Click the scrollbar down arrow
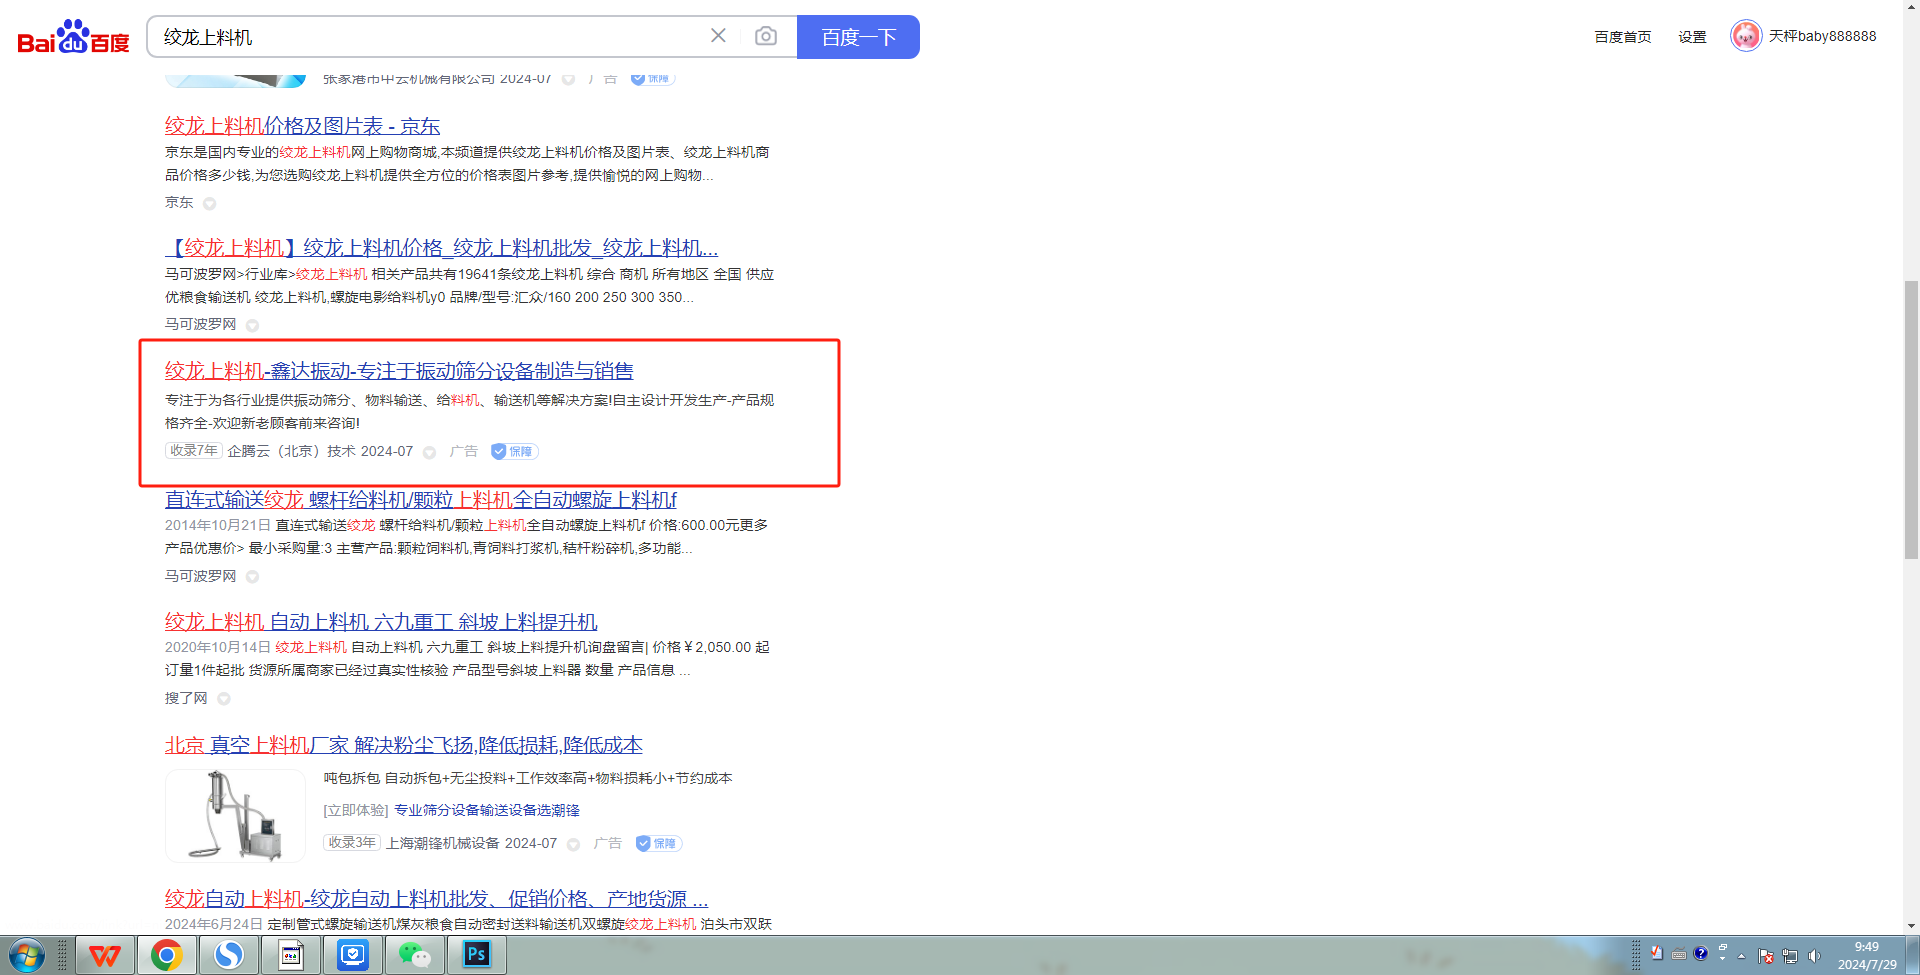 coord(1911,926)
